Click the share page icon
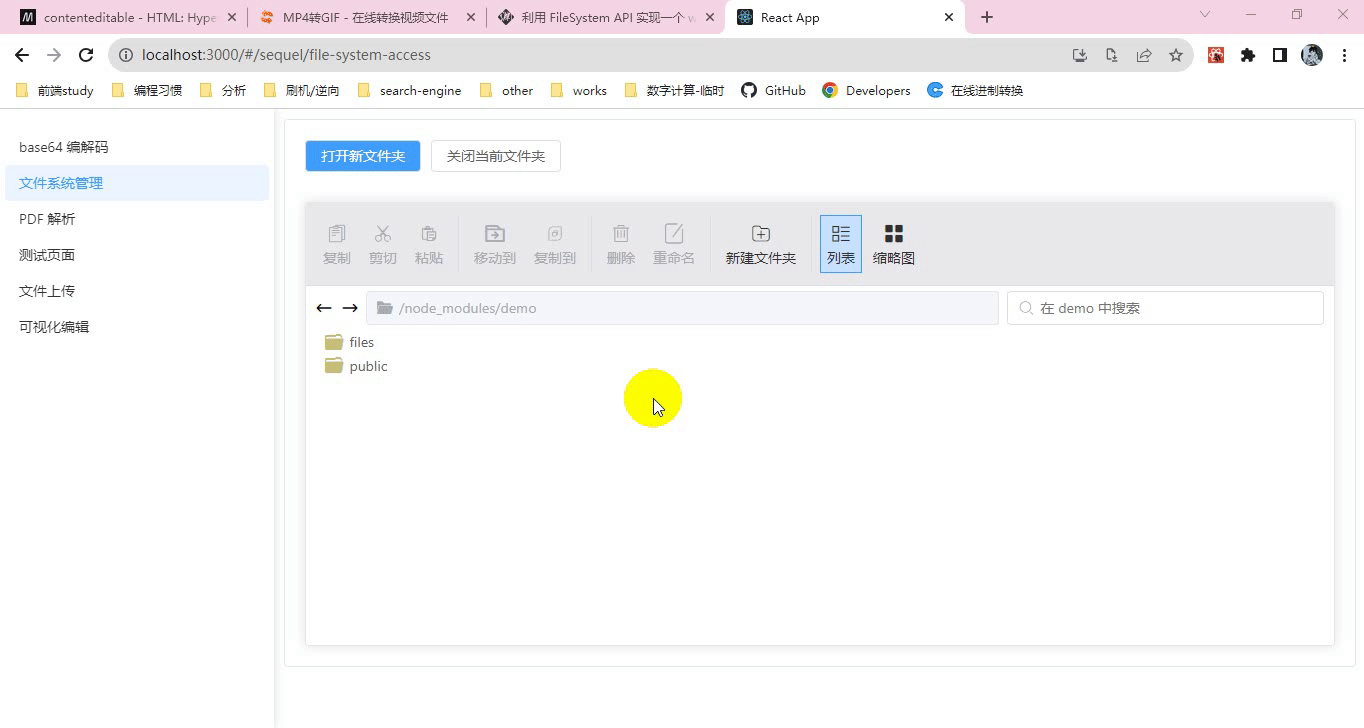This screenshot has width=1364, height=728. point(1144,56)
